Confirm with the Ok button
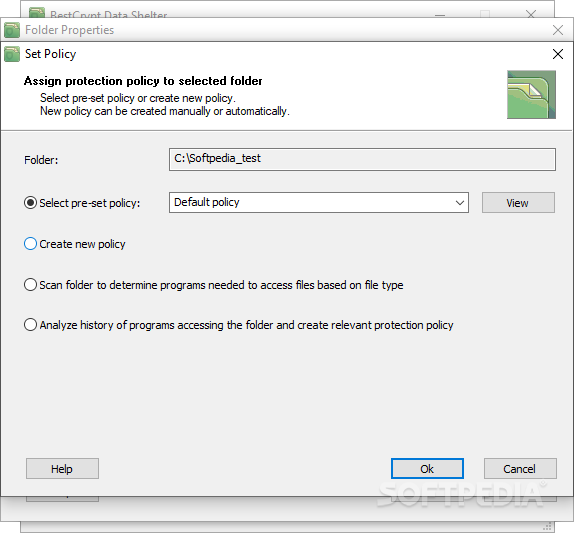 coord(427,469)
